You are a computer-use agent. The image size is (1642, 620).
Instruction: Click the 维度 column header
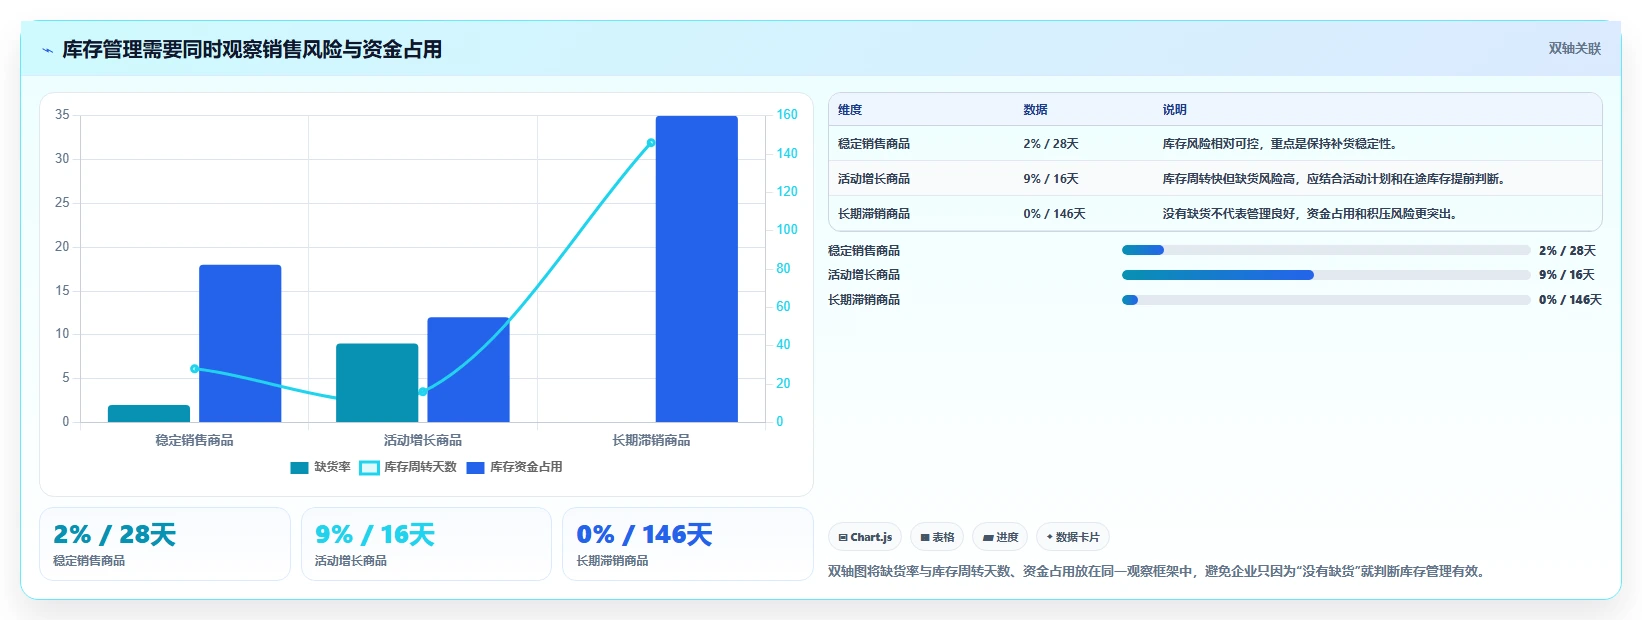click(850, 110)
